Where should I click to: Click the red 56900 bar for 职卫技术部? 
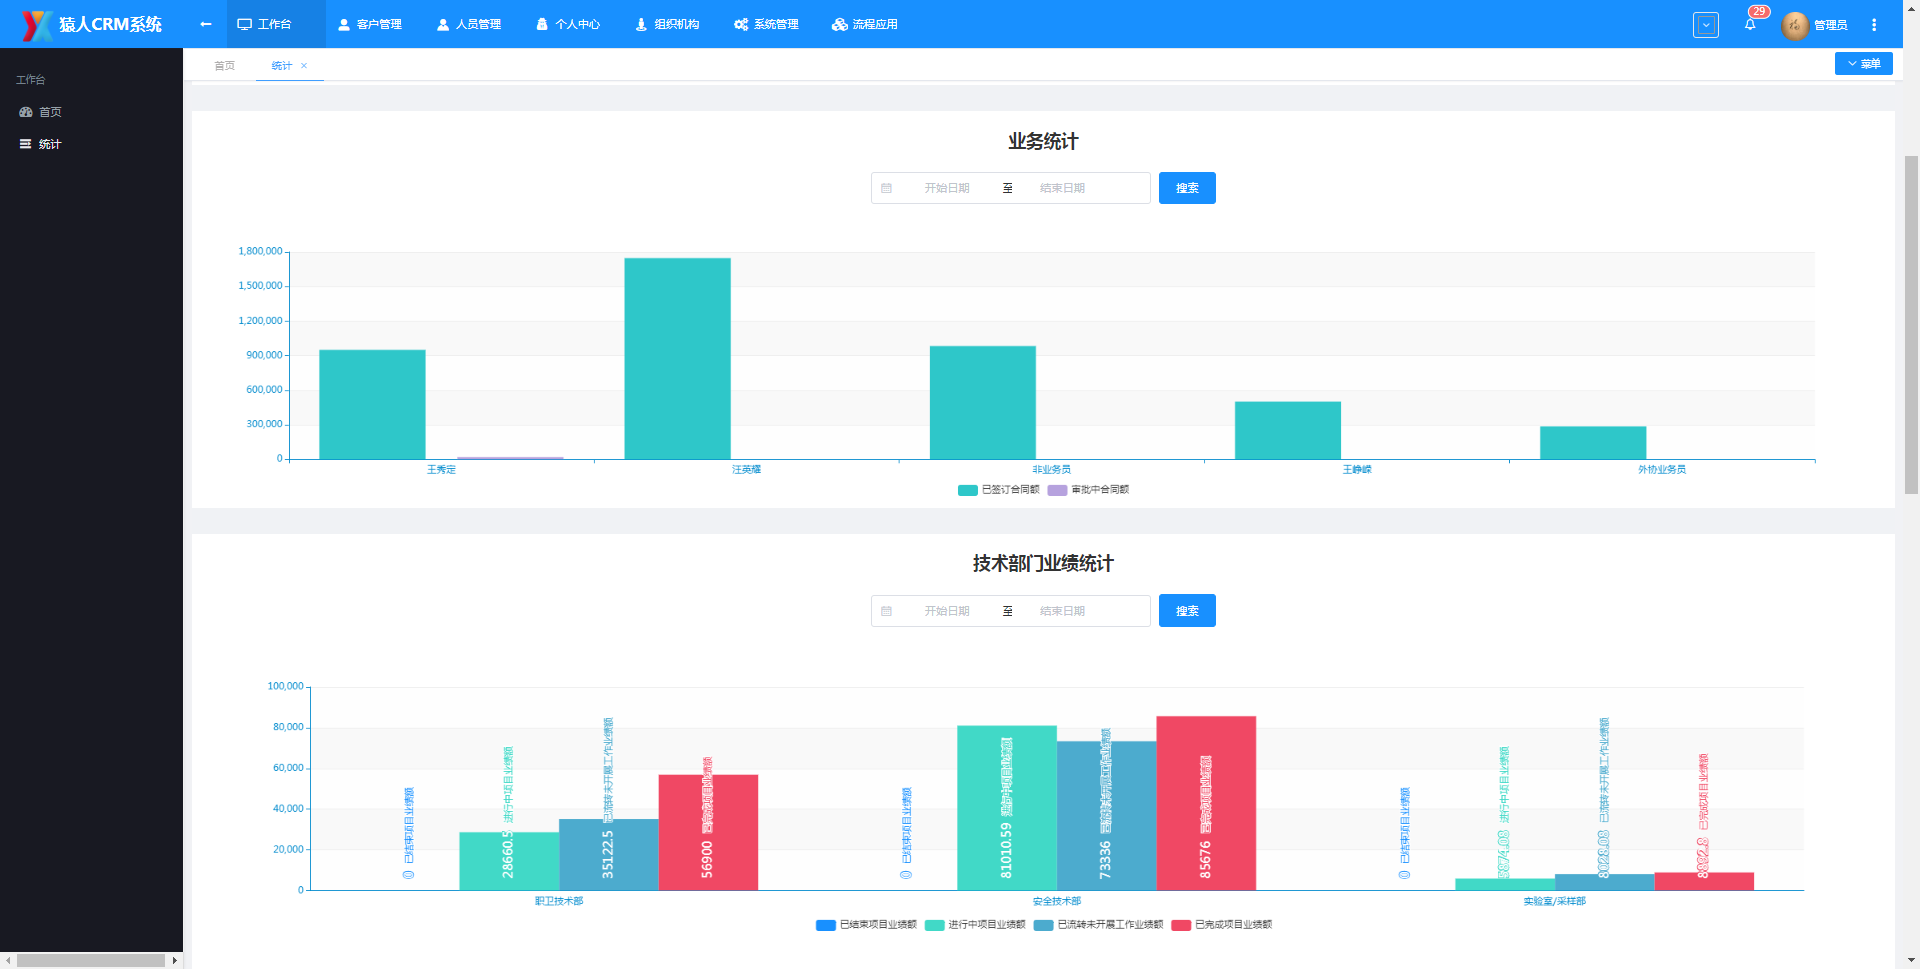[708, 832]
